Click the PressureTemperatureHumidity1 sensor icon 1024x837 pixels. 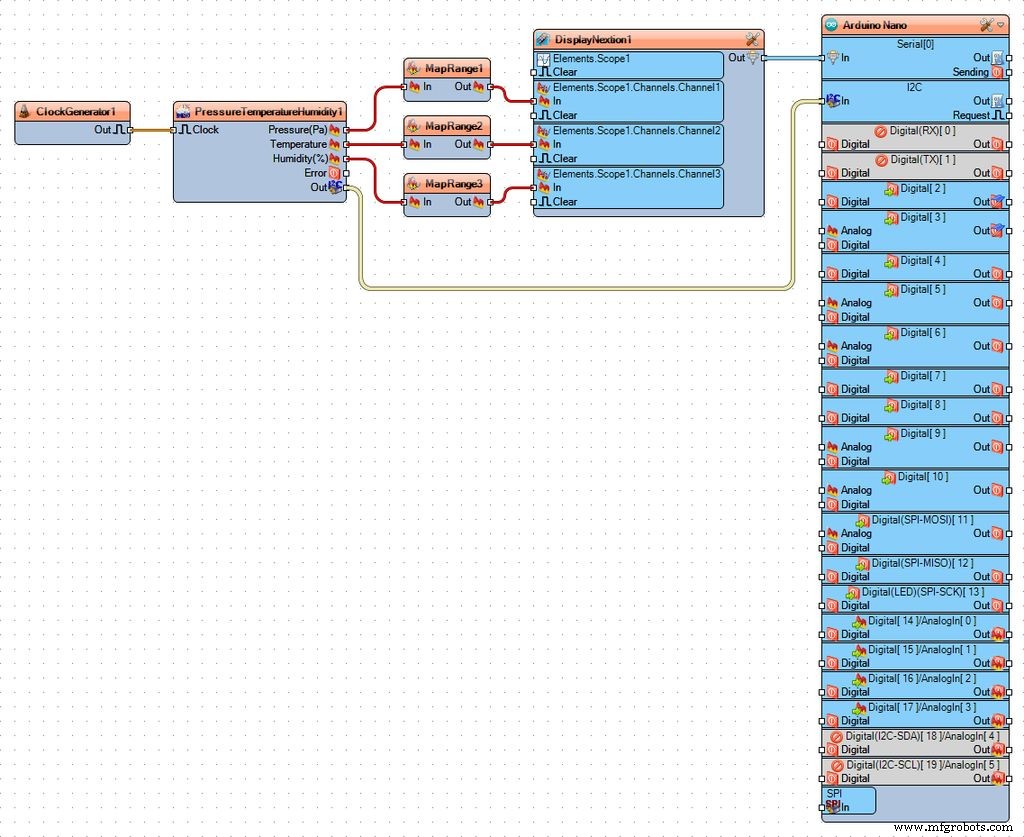point(183,111)
